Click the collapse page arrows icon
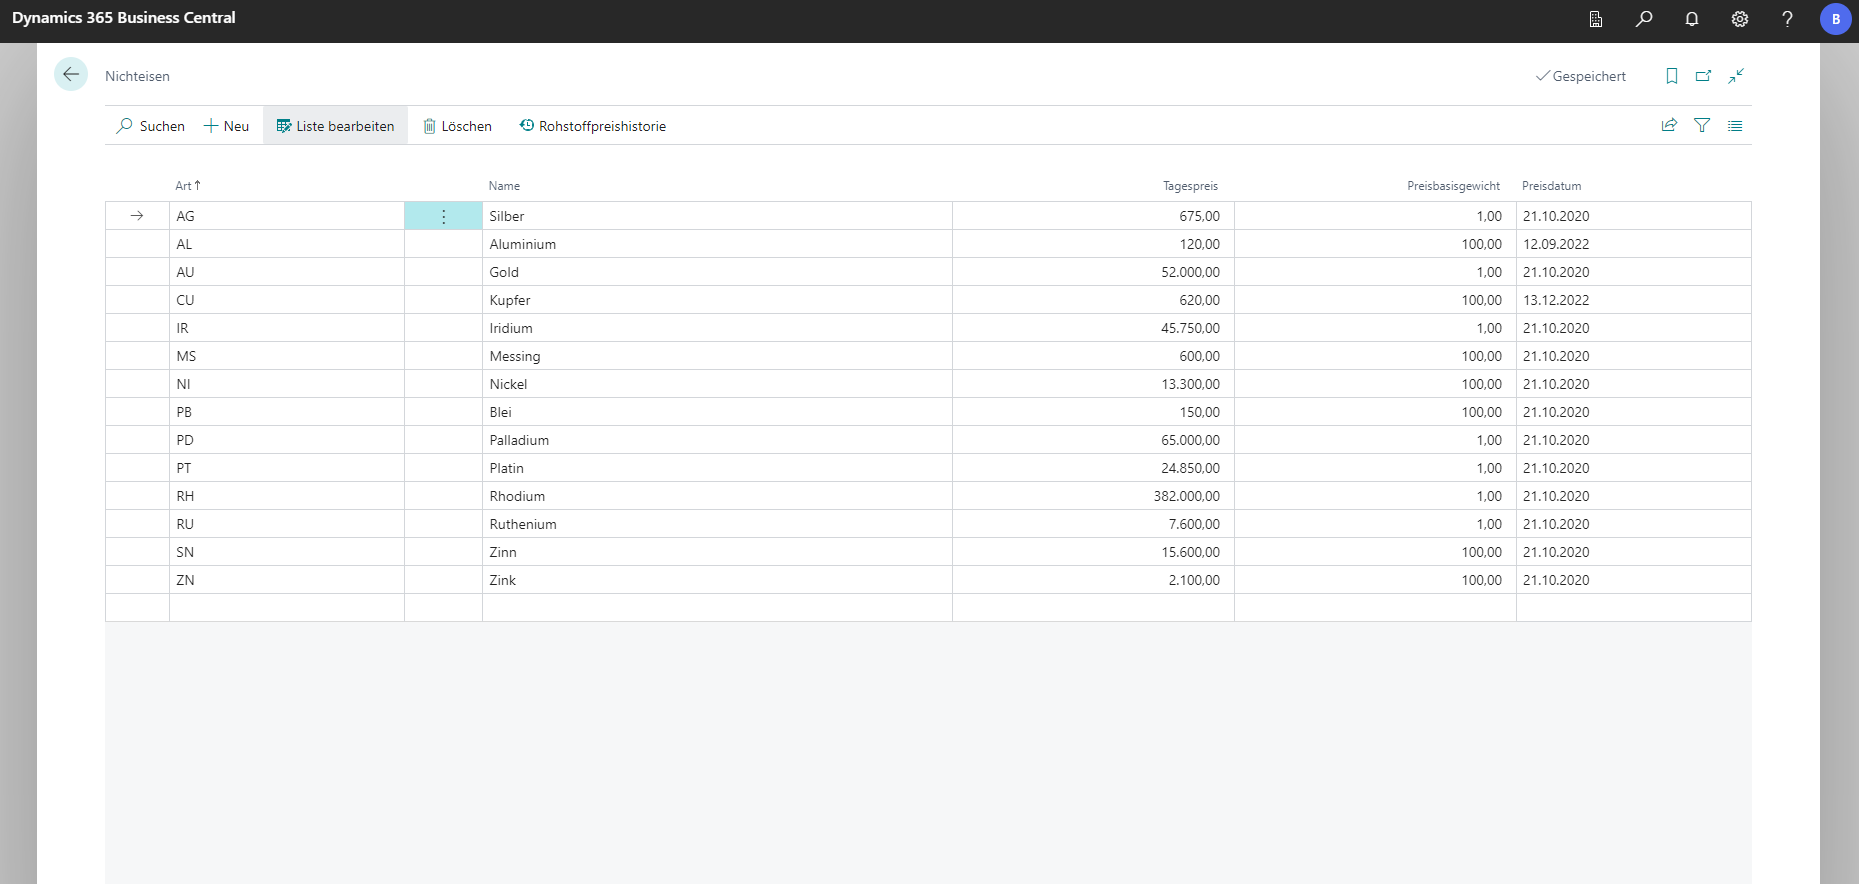 [1736, 76]
